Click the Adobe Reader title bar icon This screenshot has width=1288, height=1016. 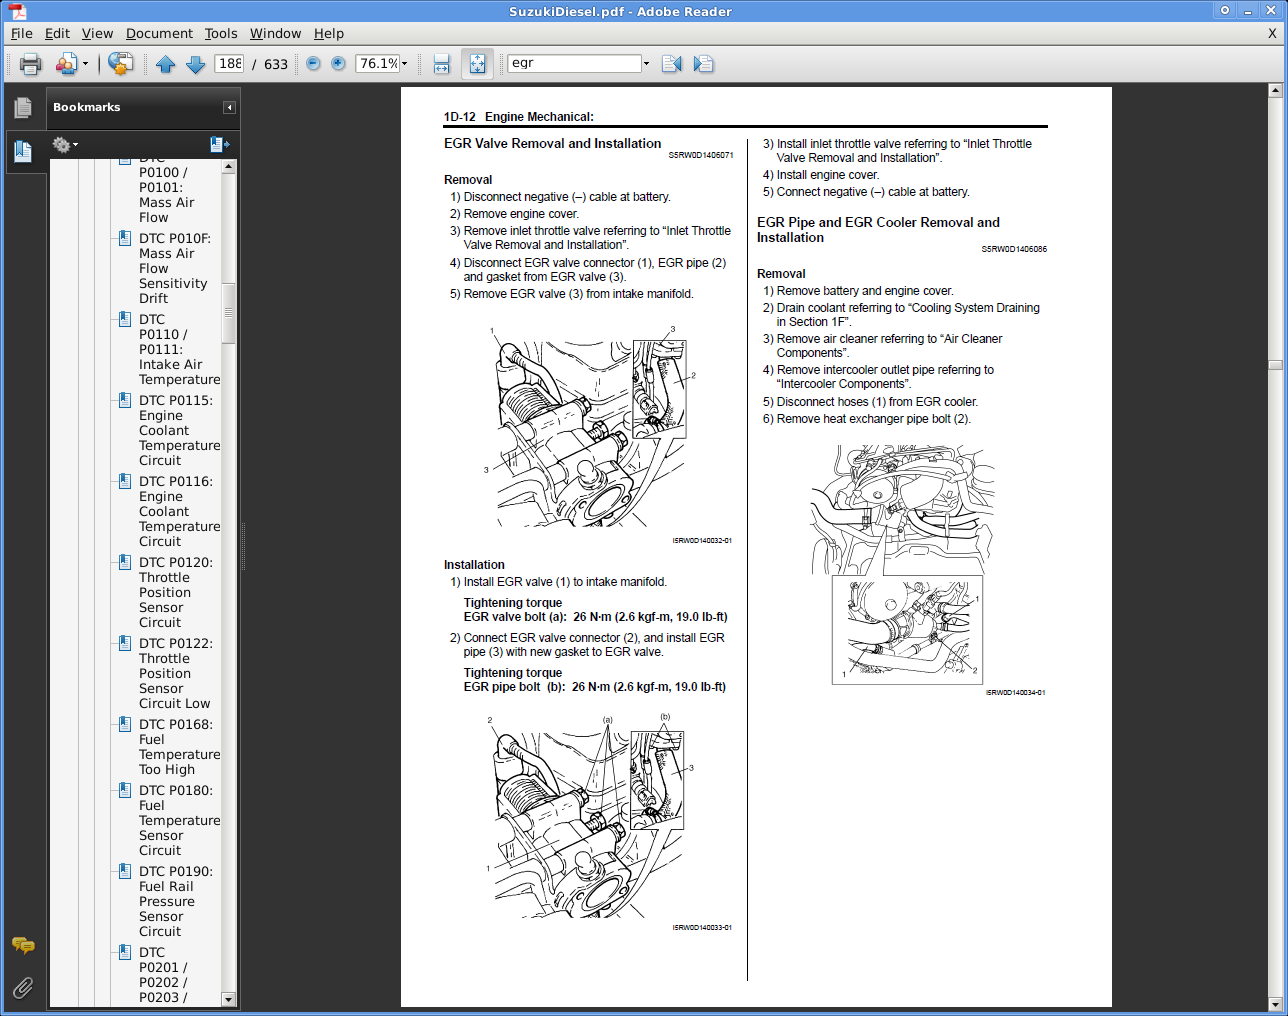click(17, 11)
